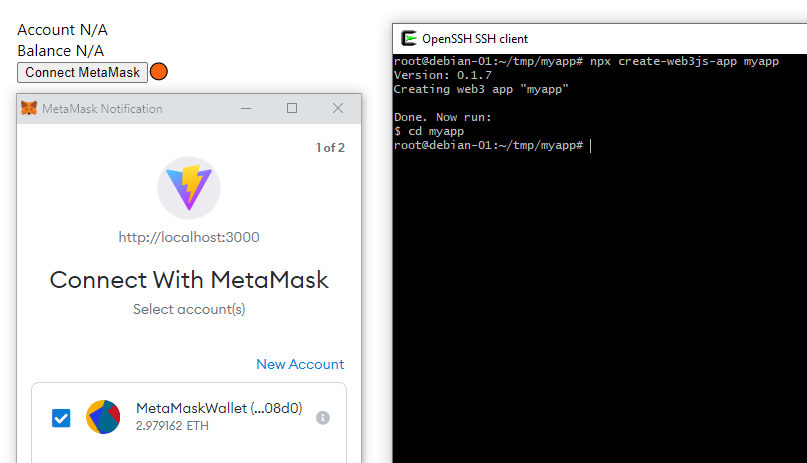
Task: Click the 'Done. Now run:' terminal line
Action: [x=443, y=117]
